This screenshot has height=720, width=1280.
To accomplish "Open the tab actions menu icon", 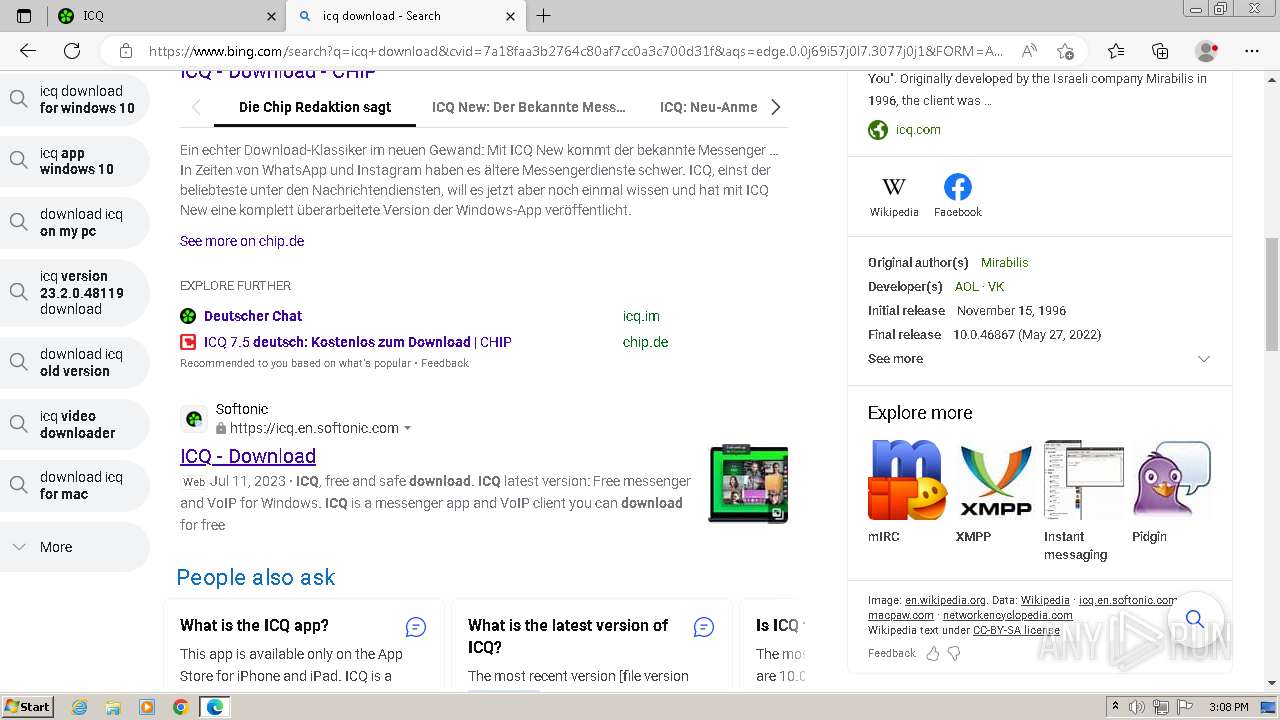I will click(x=24, y=16).
